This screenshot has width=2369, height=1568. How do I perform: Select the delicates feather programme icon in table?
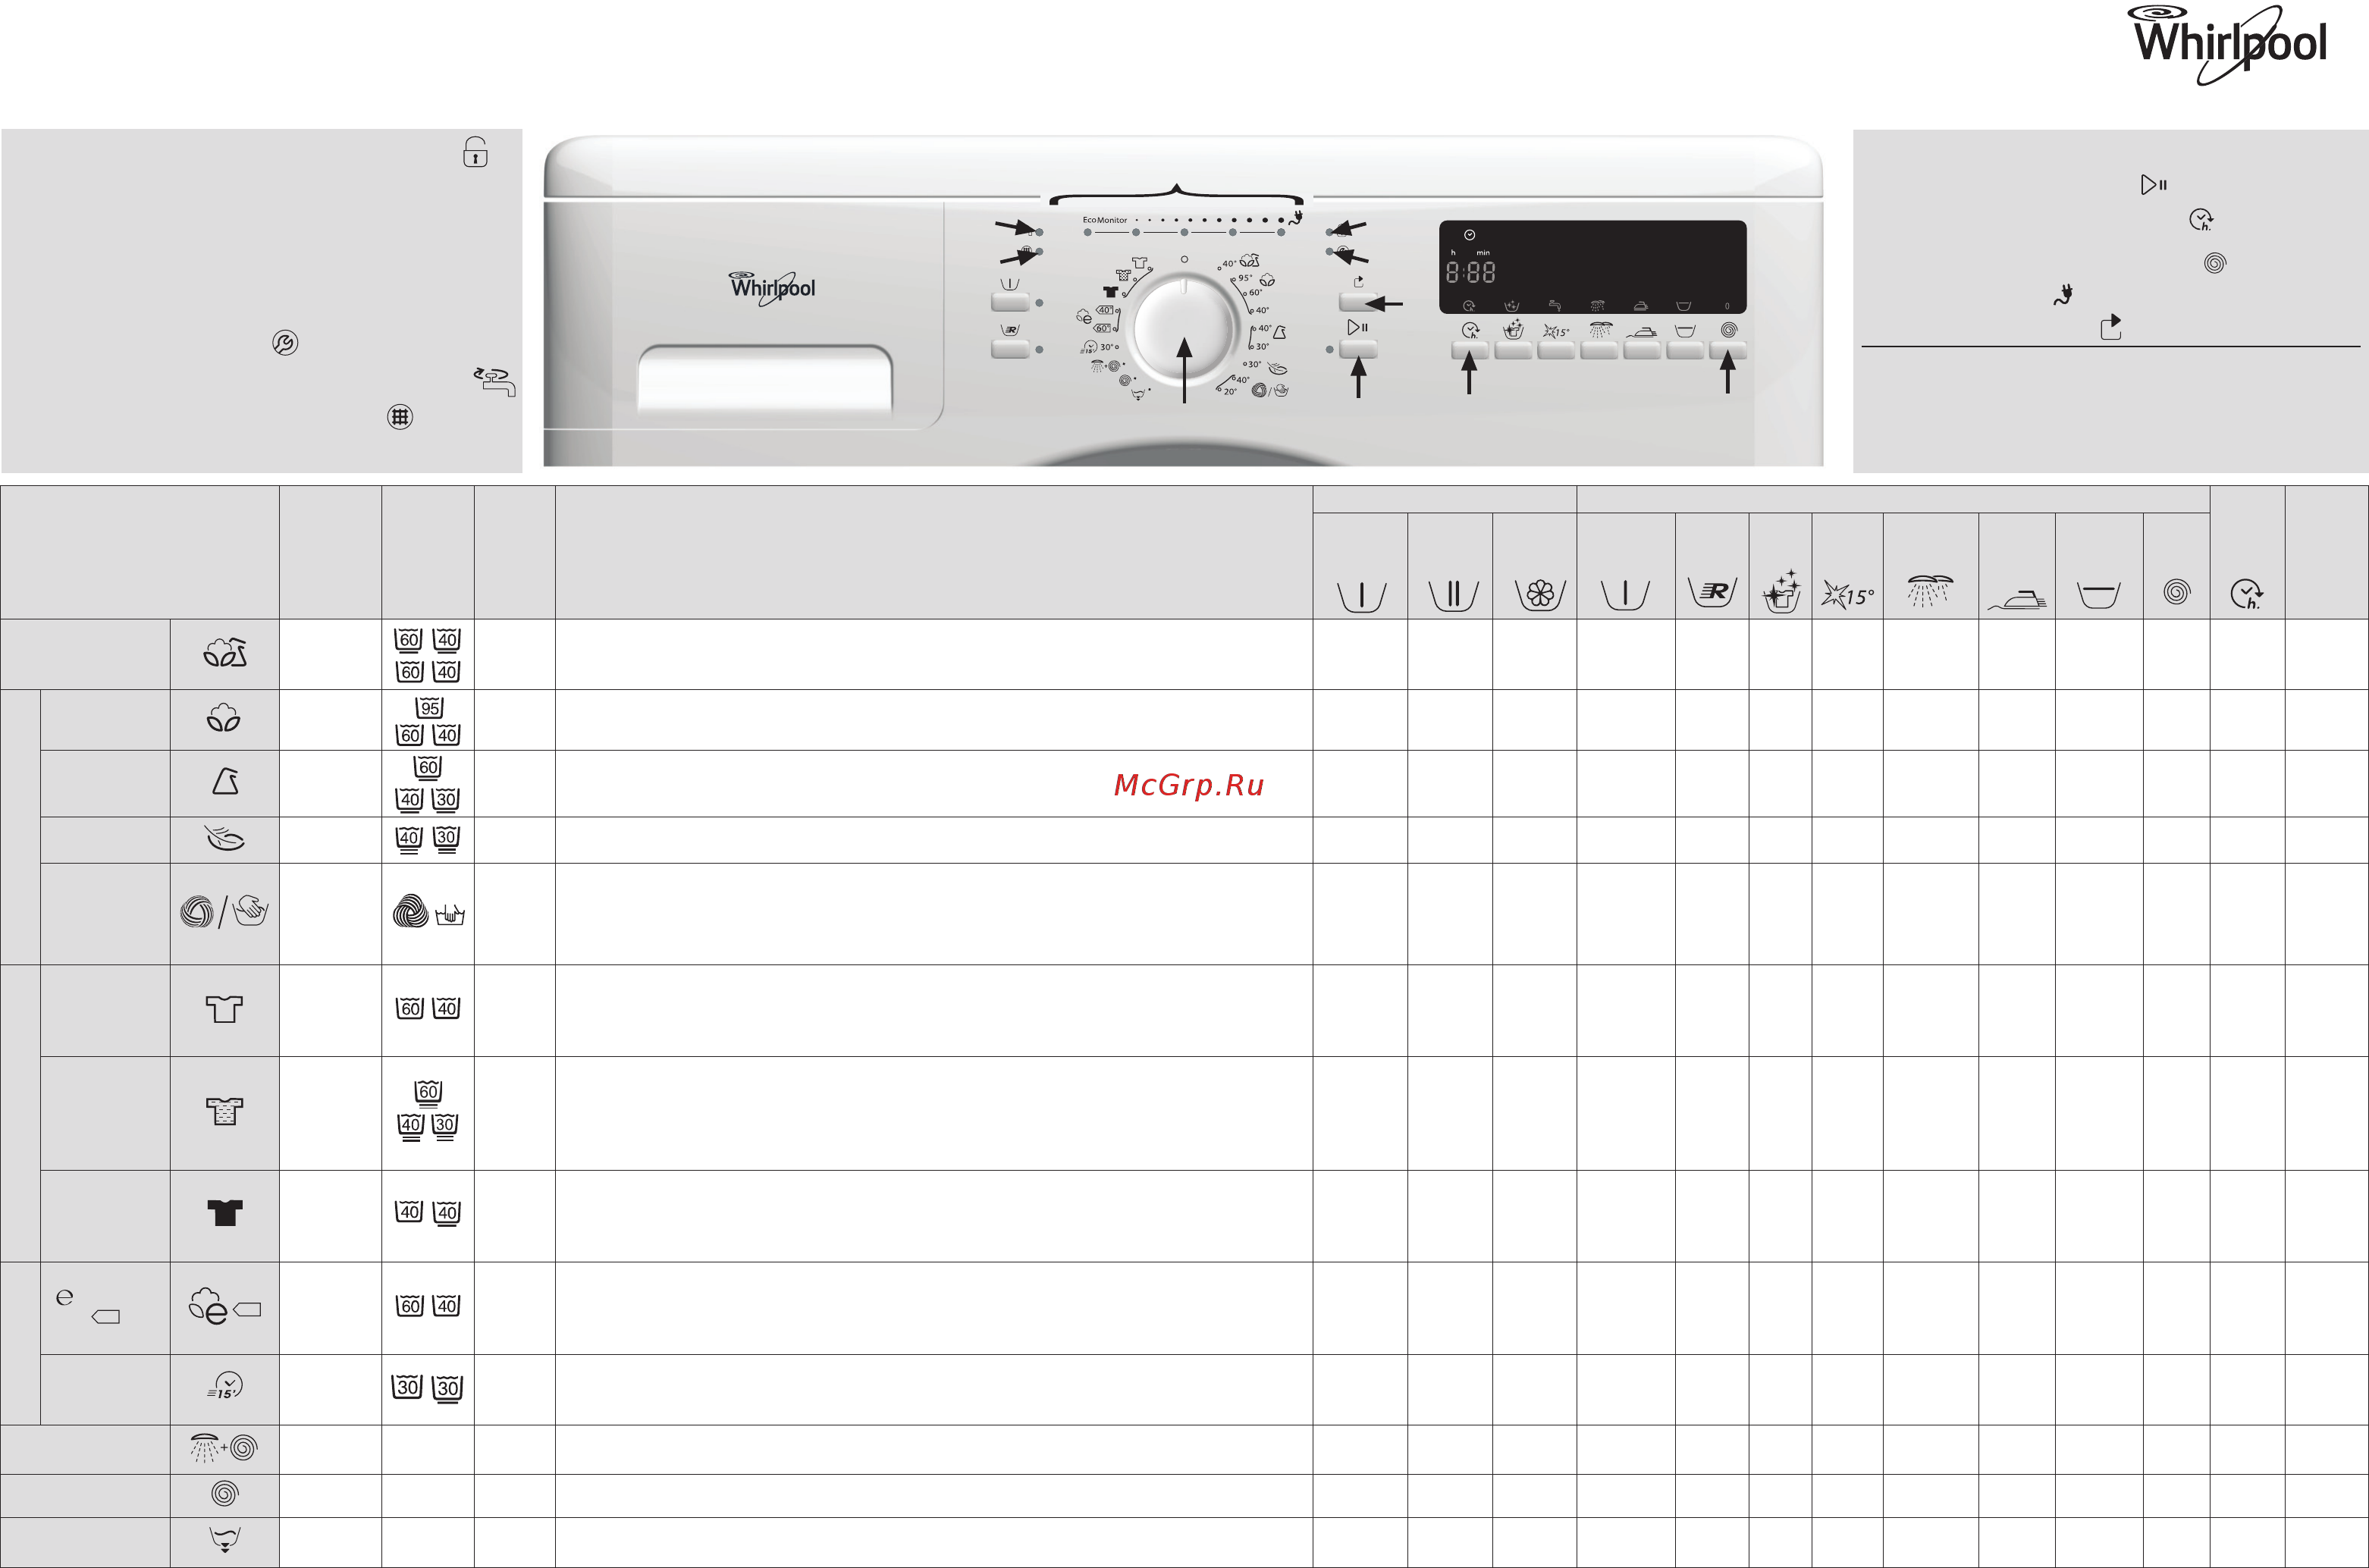(x=225, y=838)
